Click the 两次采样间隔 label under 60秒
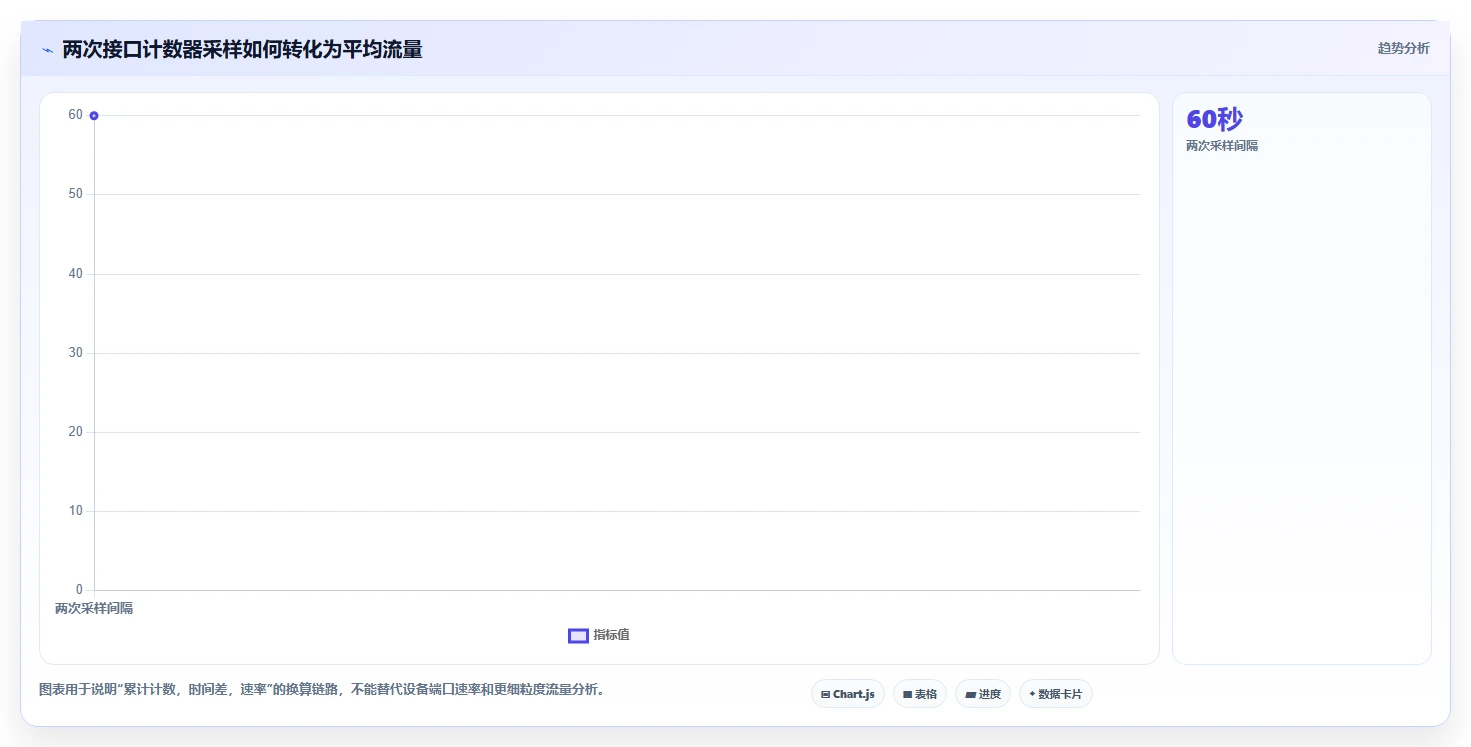Screen dimensions: 1471x747 click(1222, 146)
